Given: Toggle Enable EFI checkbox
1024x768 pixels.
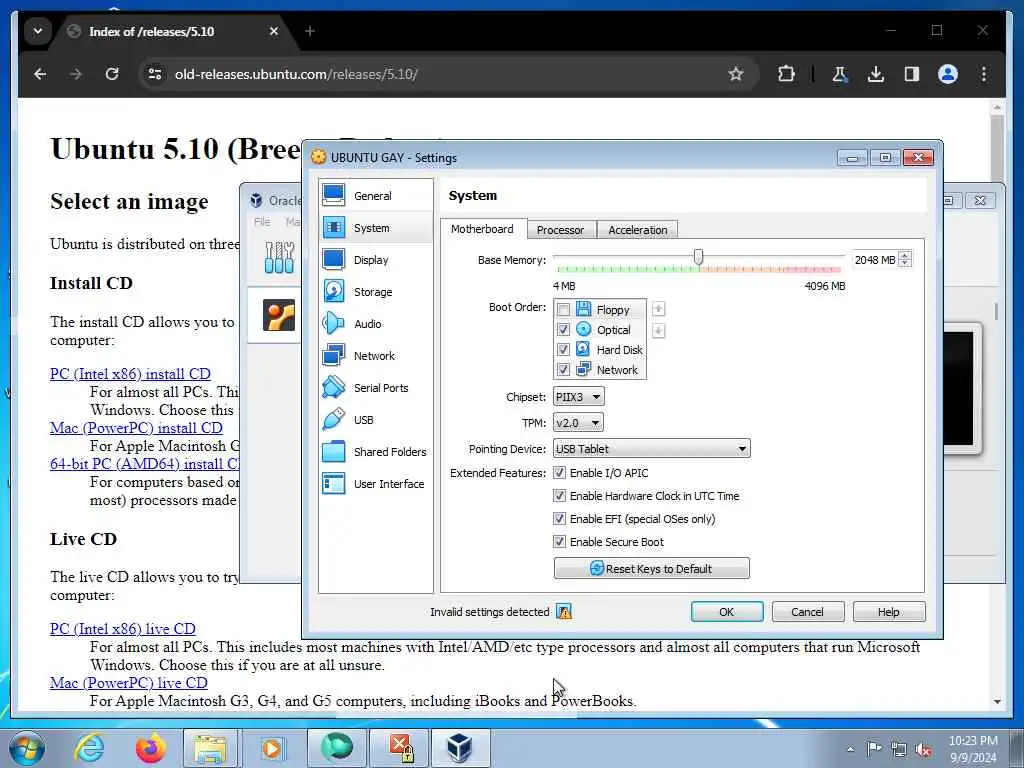Looking at the screenshot, I should 559,519.
